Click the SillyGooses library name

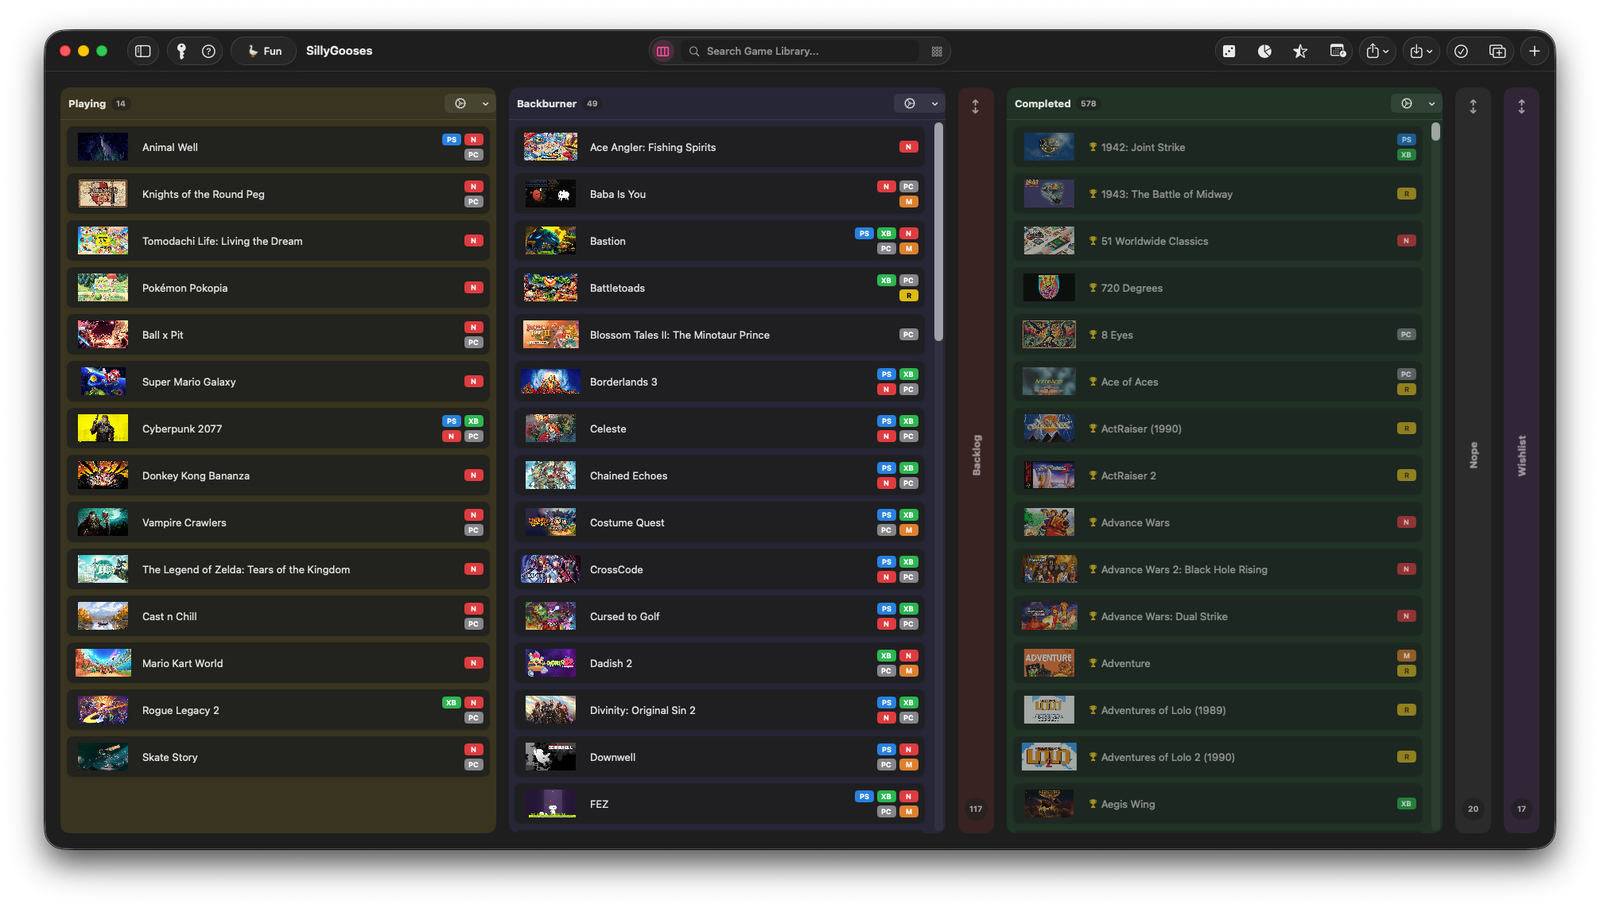(x=339, y=51)
